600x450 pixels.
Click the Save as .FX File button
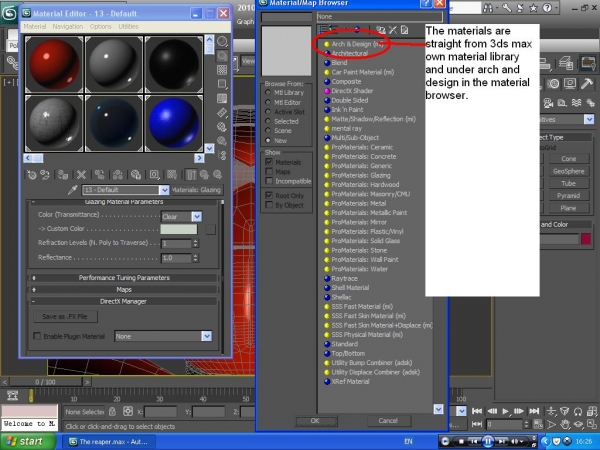65,316
